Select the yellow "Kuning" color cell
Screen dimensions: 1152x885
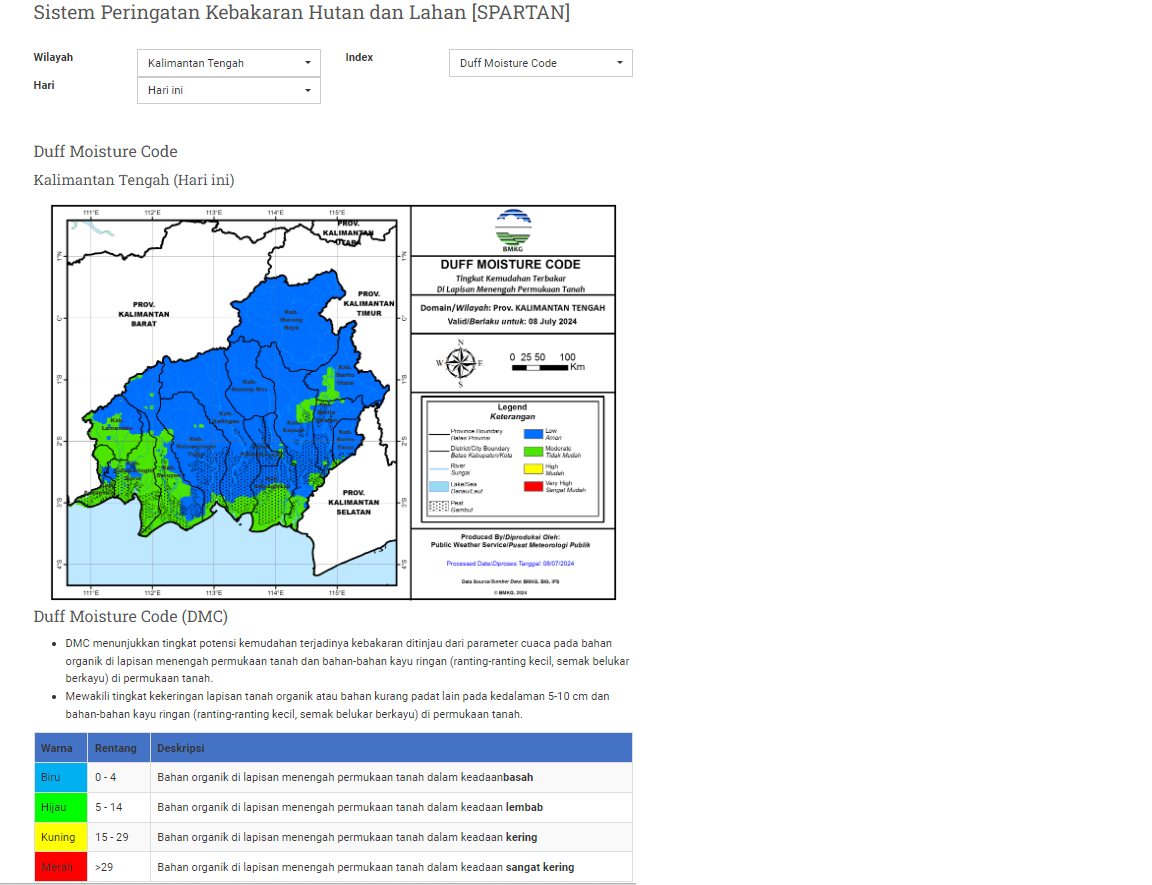[61, 837]
